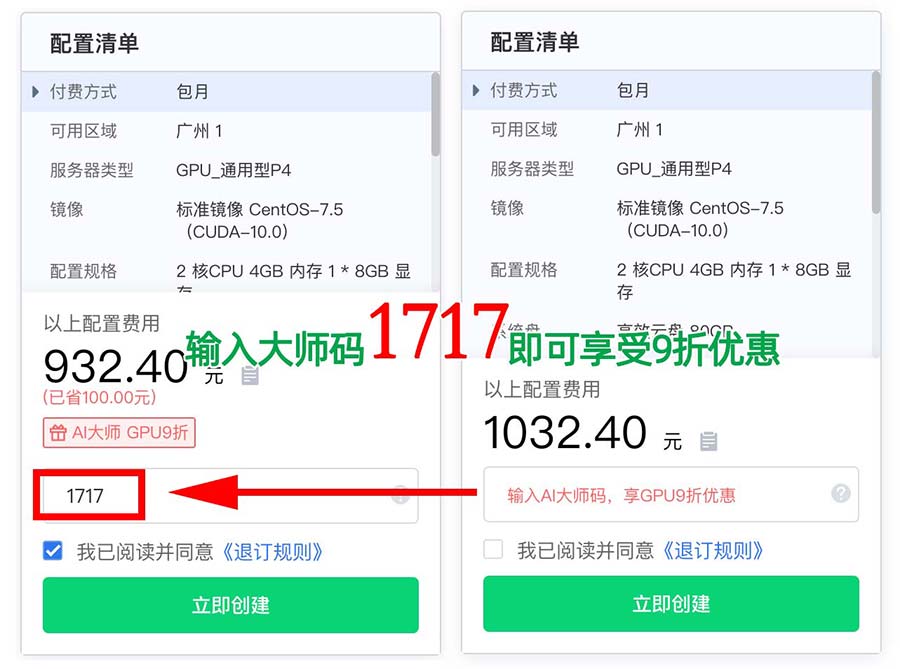The height and width of the screenshot is (669, 900).
Task: Open the right 《退订规则》 link
Action: (x=713, y=550)
